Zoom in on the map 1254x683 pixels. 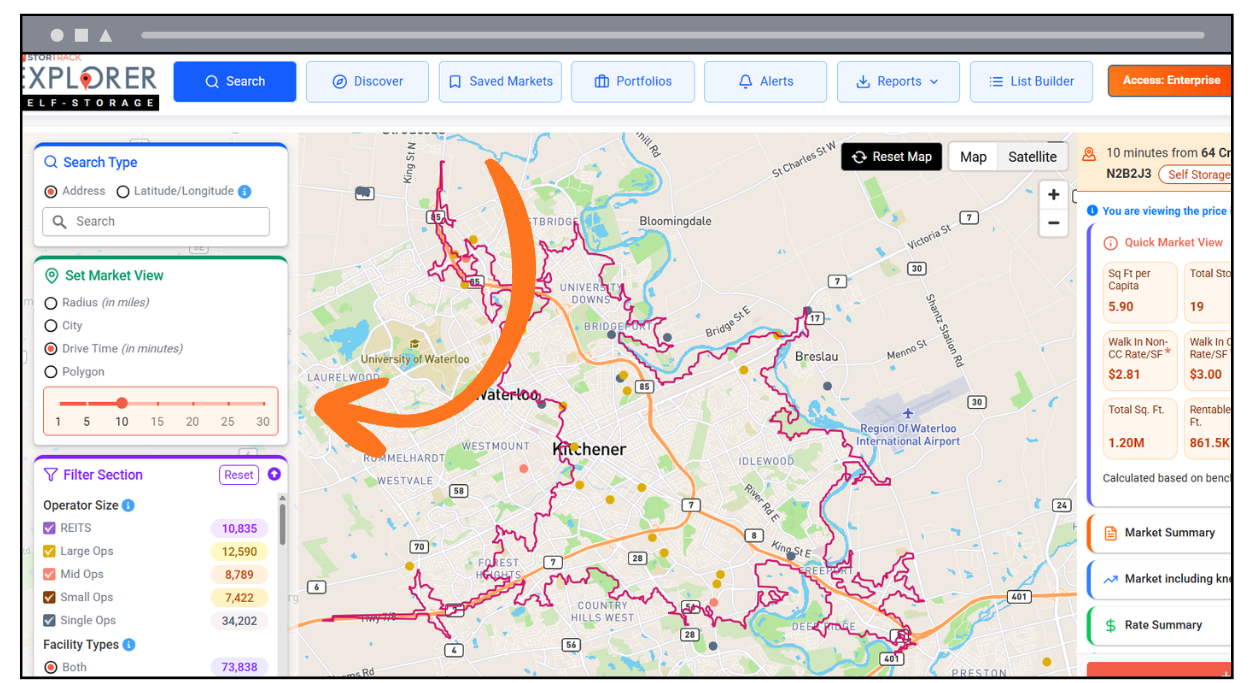coord(1053,195)
